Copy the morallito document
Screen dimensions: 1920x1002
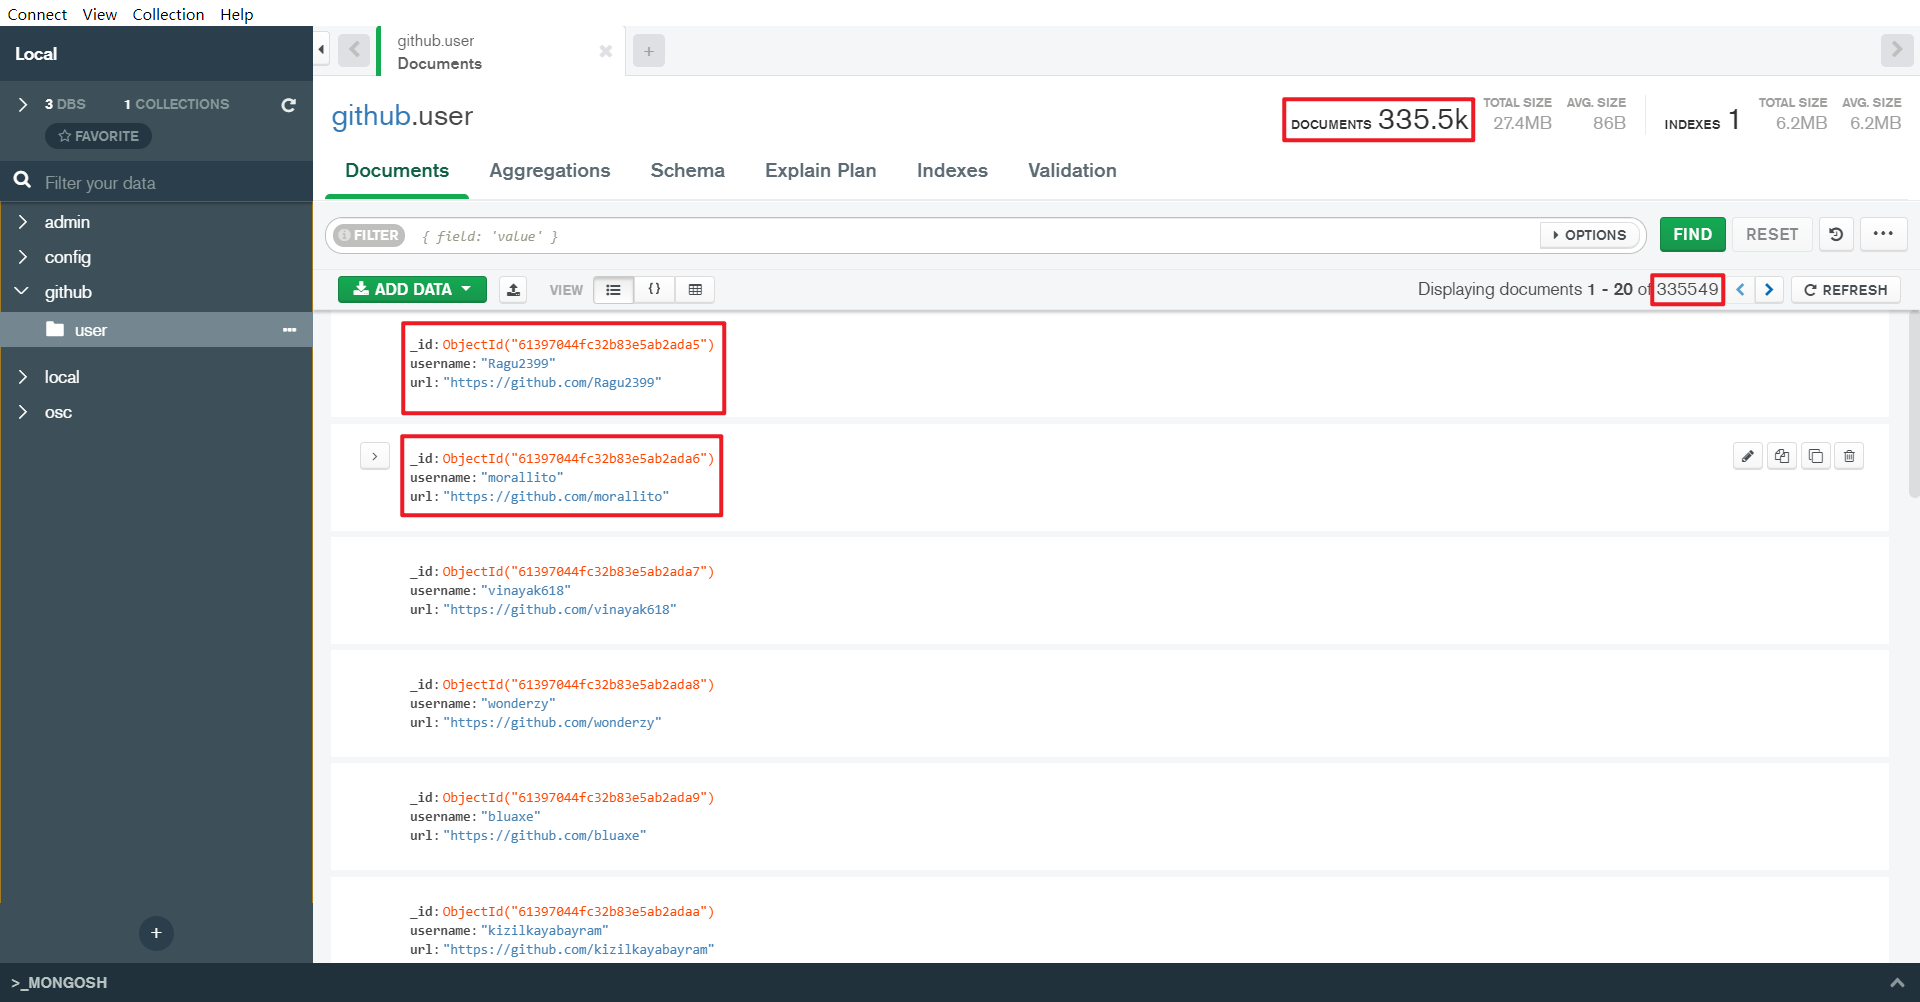coord(1782,456)
